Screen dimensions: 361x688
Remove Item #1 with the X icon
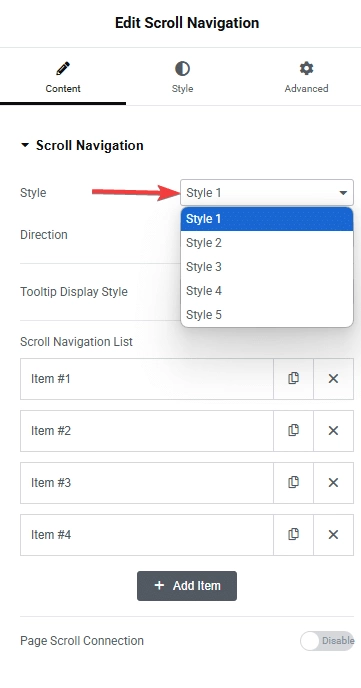pyautogui.click(x=333, y=379)
